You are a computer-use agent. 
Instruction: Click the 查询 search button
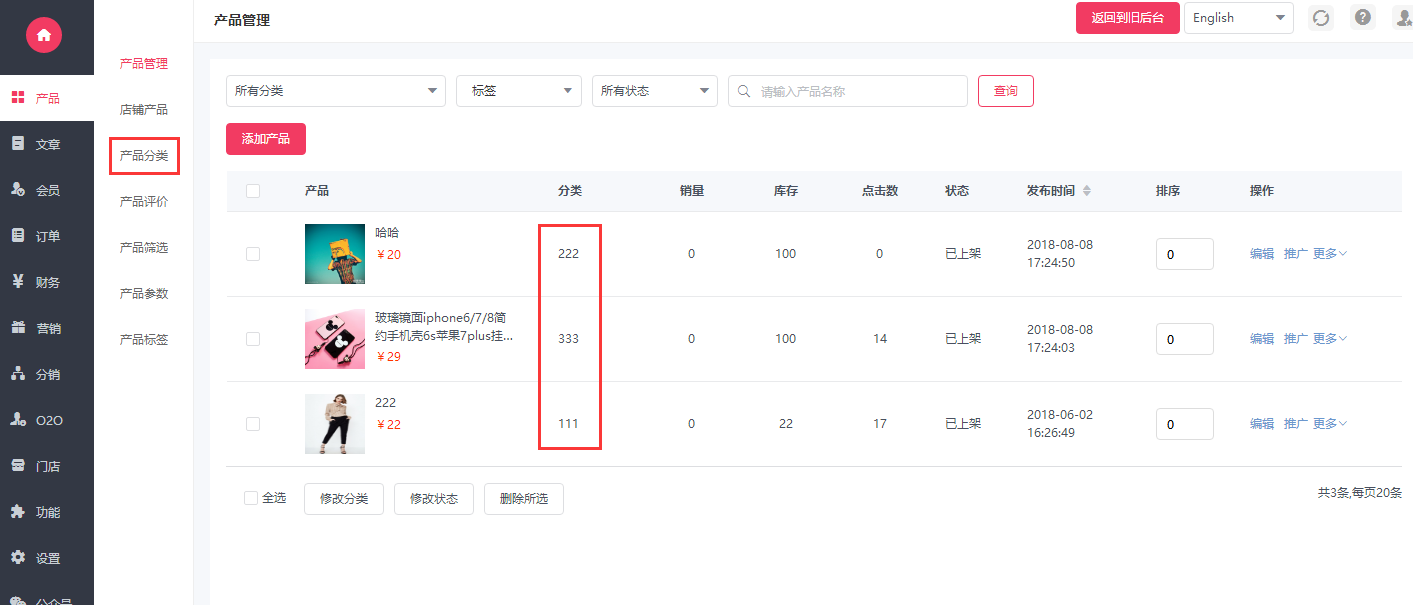coord(1005,91)
